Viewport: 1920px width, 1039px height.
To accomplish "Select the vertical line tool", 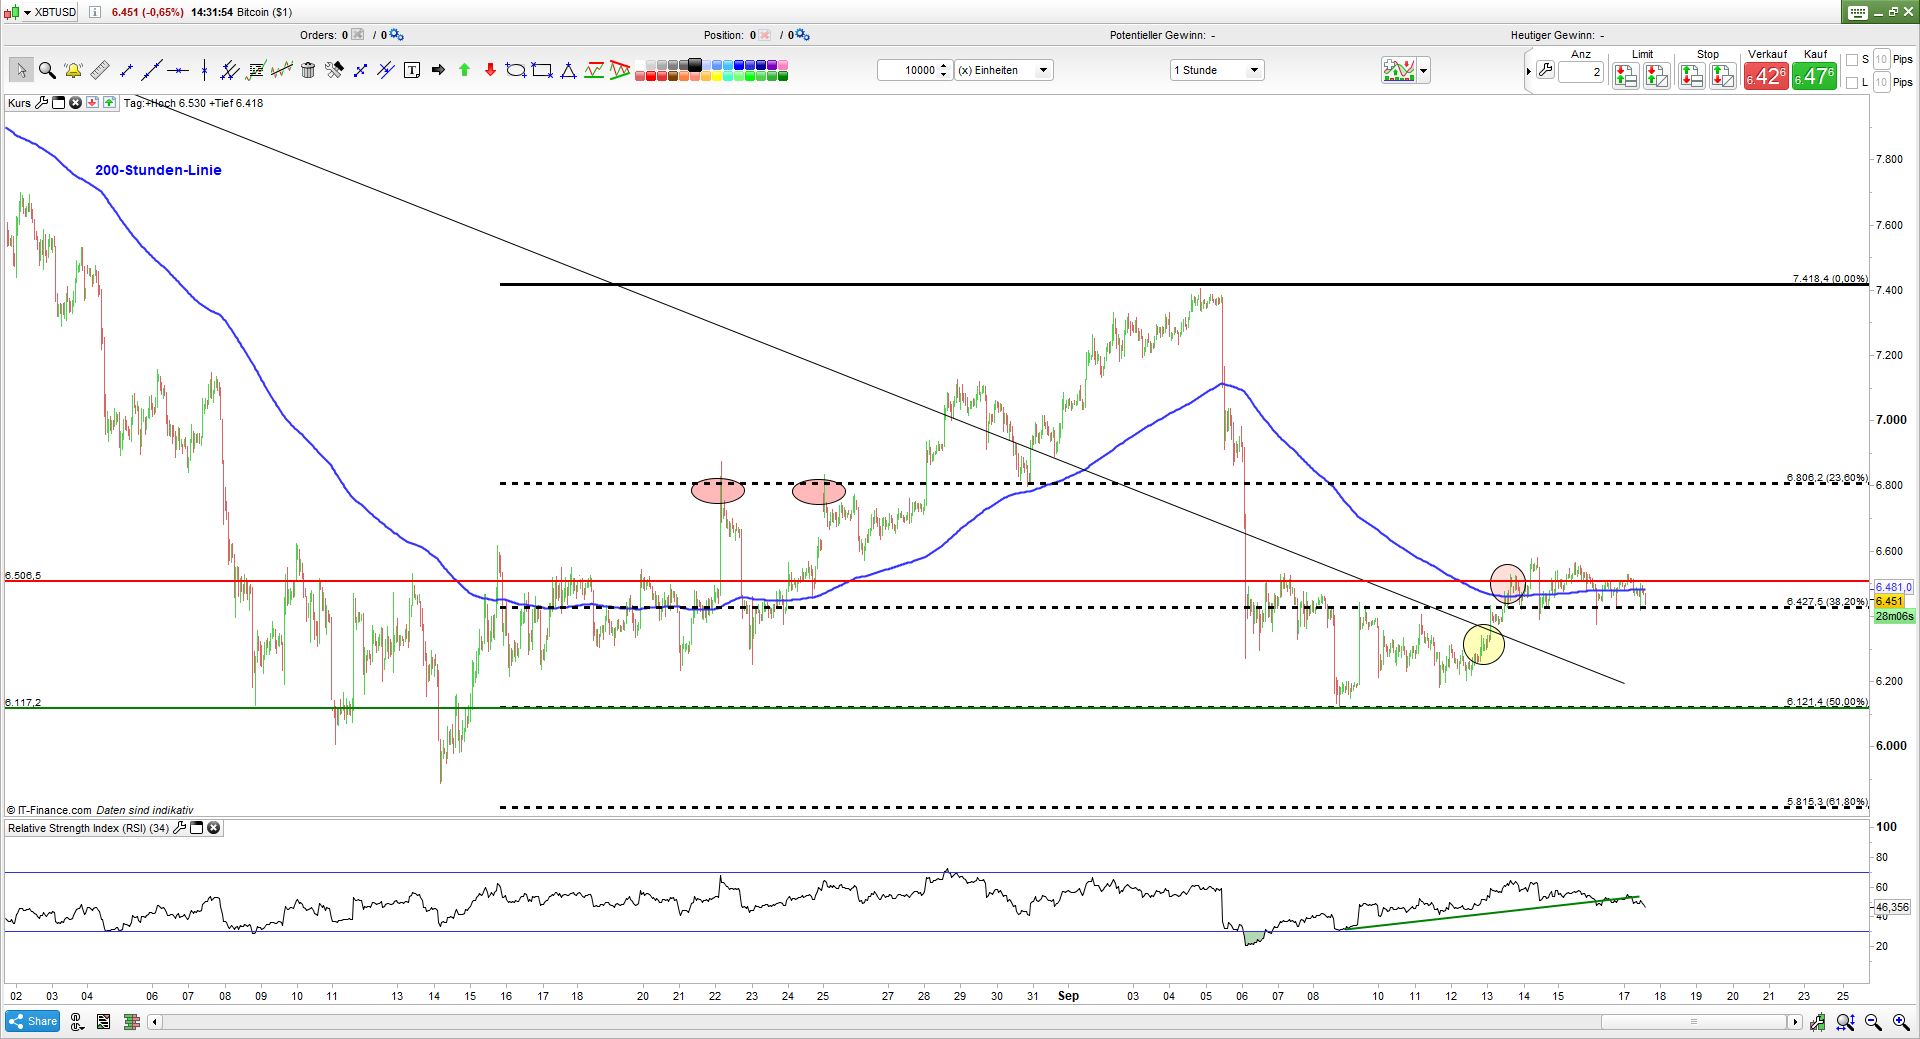I will tap(204, 70).
